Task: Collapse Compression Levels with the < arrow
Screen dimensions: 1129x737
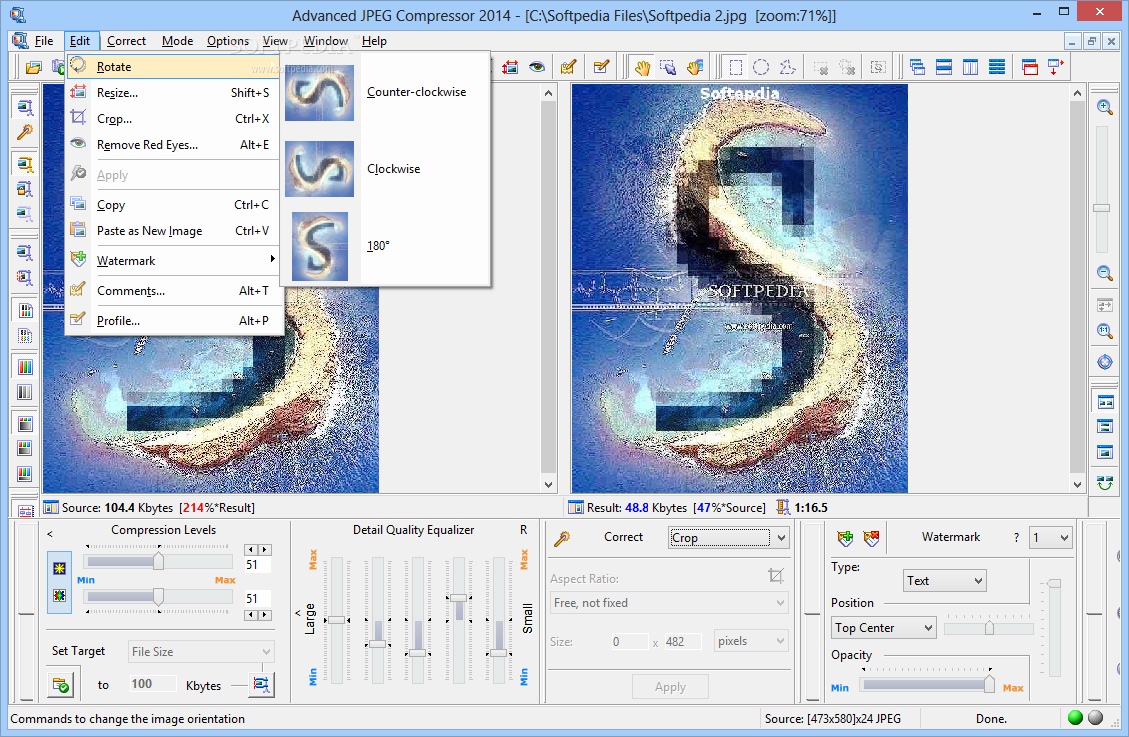Action: point(50,534)
